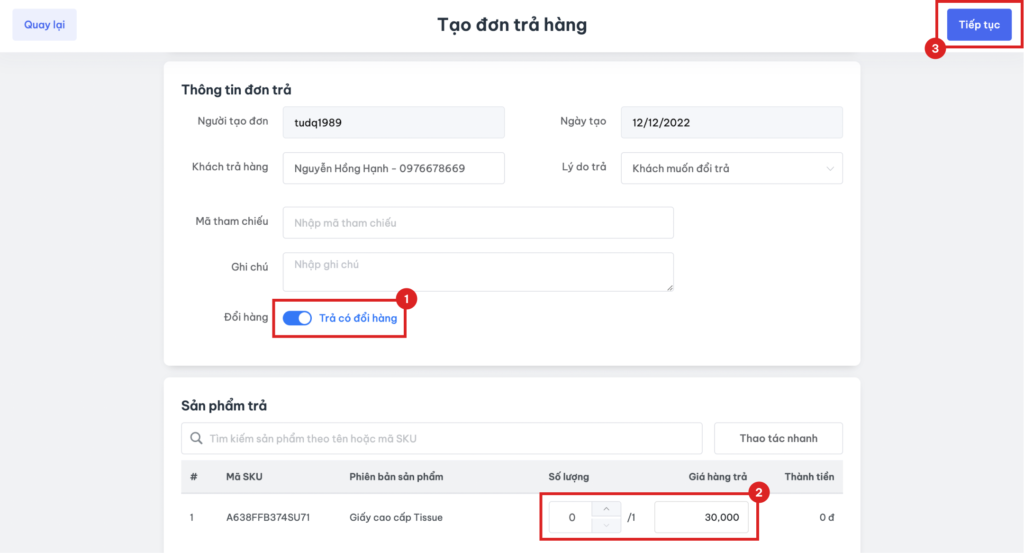Click the search magnifier icon
Viewport: 1024px width, 553px height.
click(195, 438)
